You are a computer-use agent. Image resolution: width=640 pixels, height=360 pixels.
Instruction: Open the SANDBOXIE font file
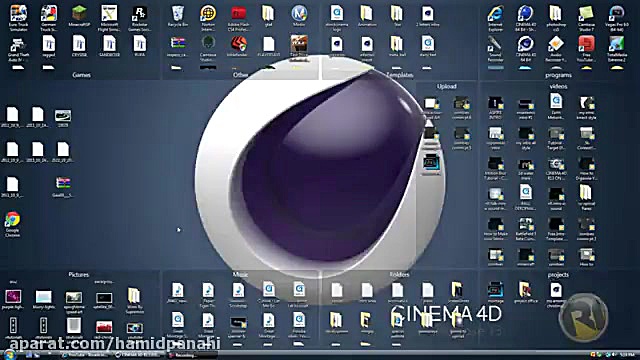pyautogui.click(x=109, y=46)
